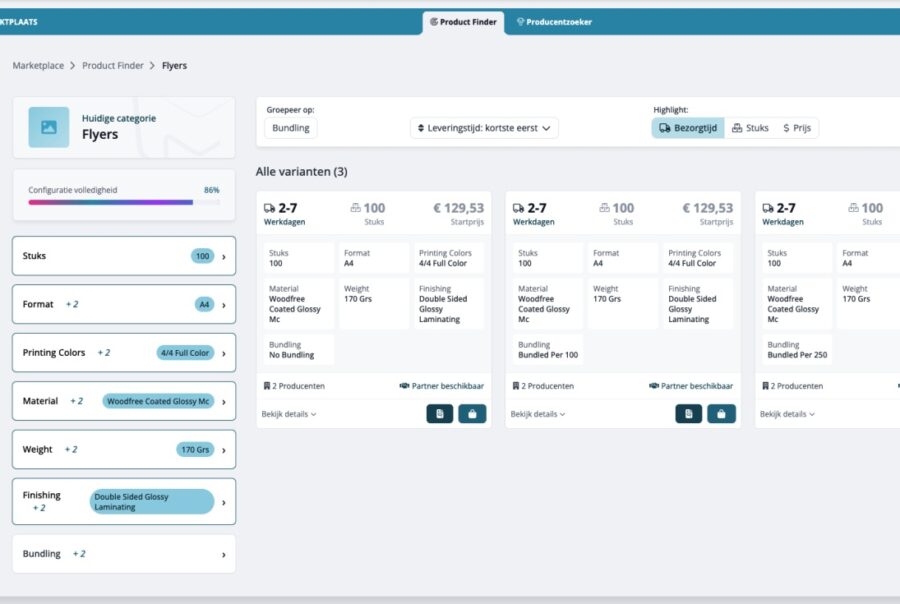900x604 pixels.
Task: Select the Product Finder tab
Action: pos(463,21)
